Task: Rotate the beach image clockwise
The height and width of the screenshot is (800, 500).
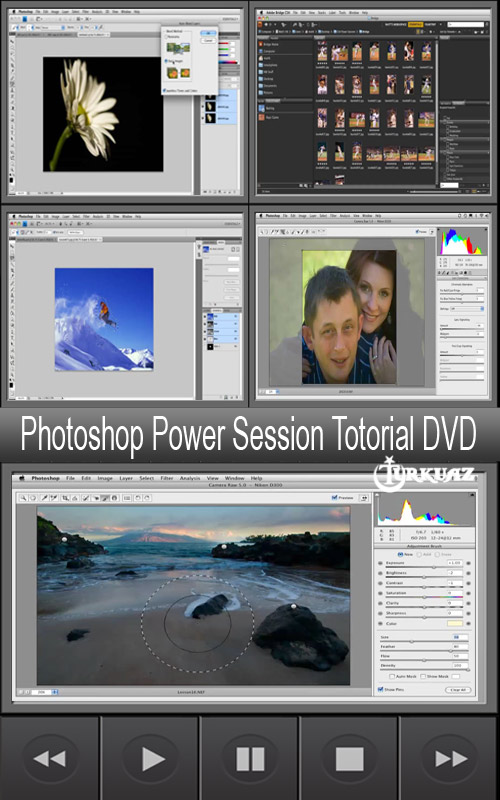Action: 147,497
